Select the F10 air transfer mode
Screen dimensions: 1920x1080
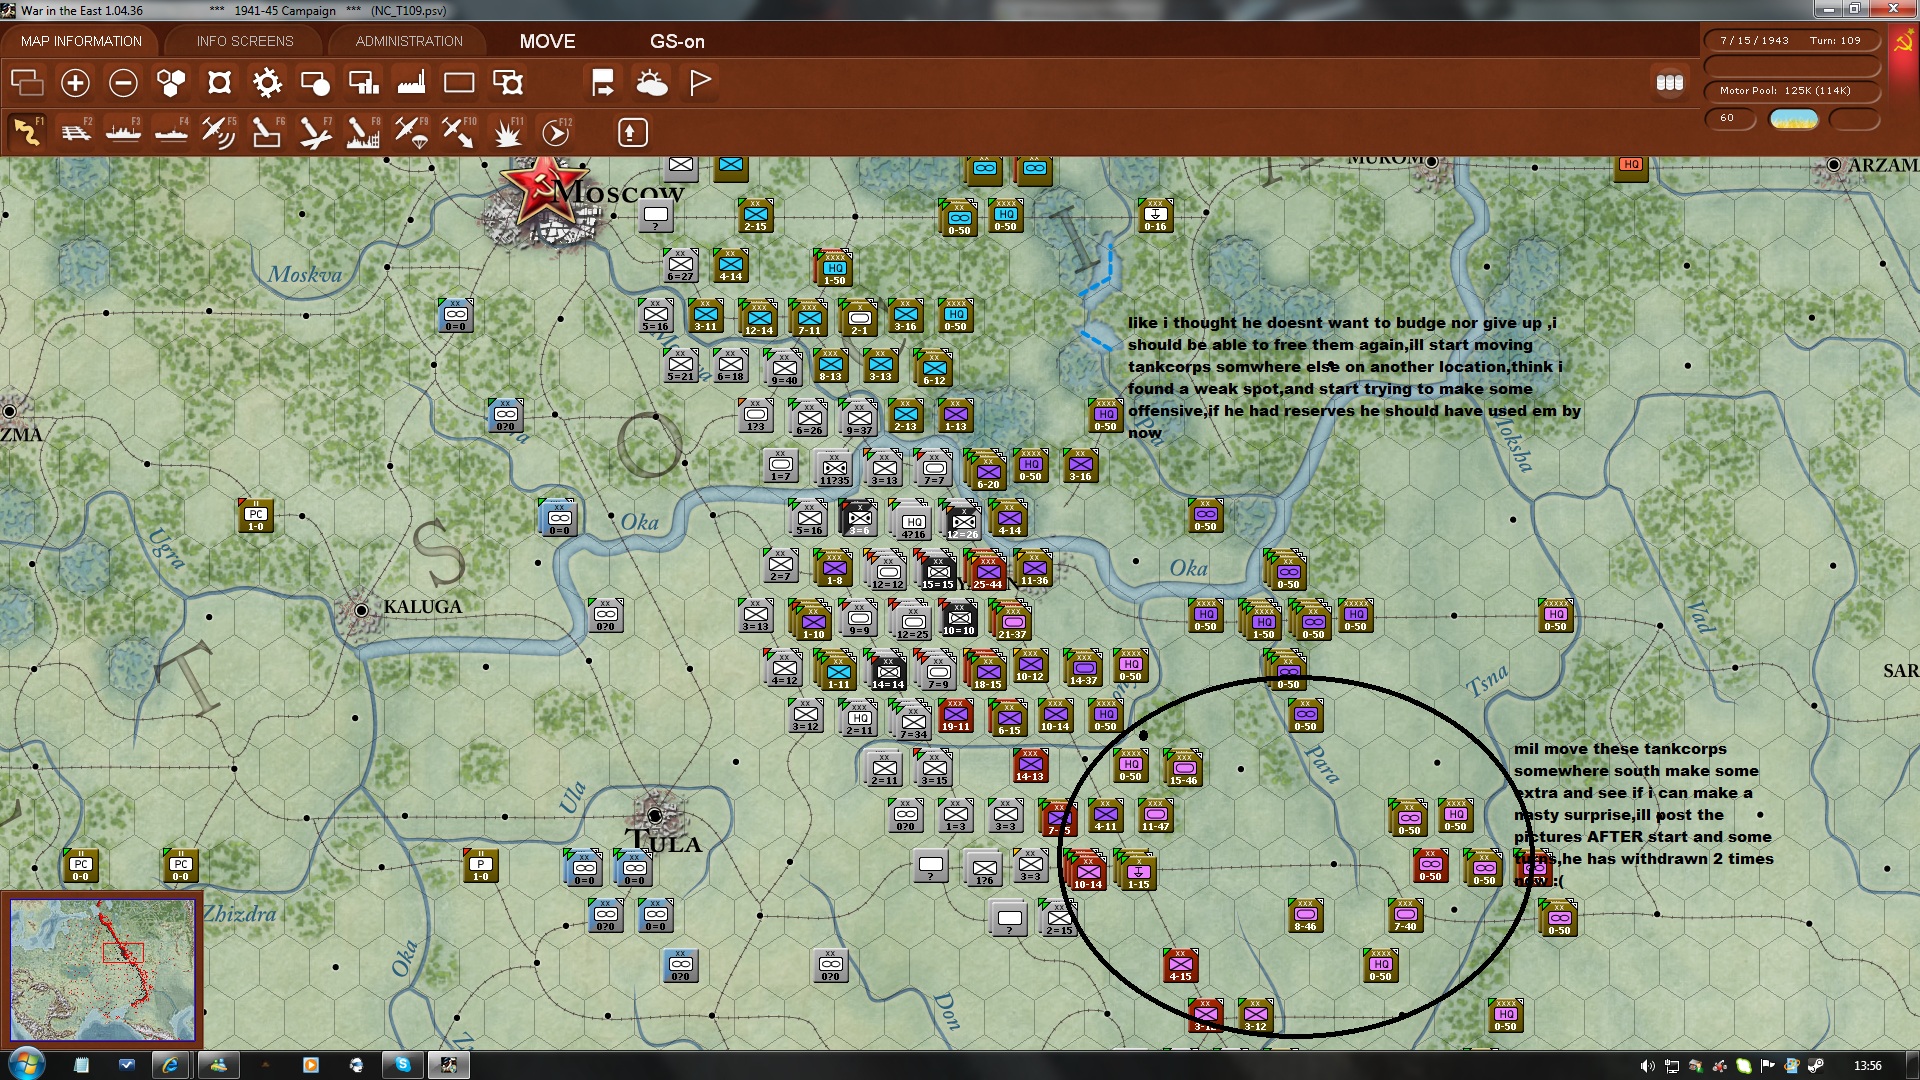coord(459,132)
